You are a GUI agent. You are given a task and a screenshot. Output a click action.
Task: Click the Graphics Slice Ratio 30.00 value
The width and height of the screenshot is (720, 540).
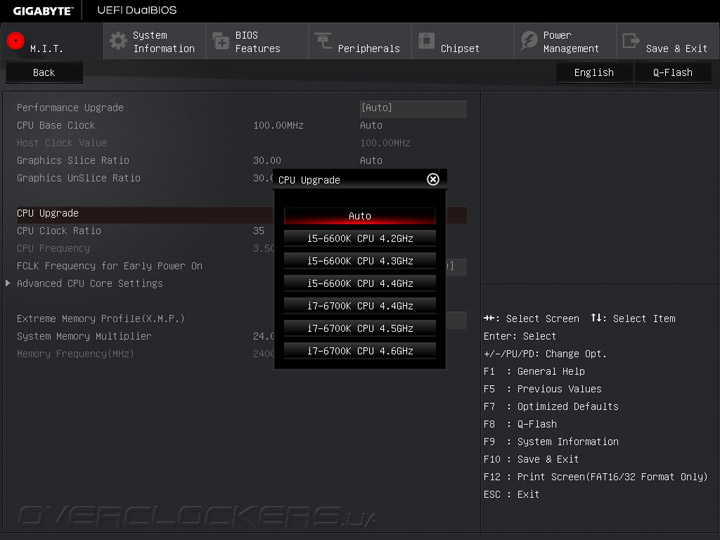(267, 160)
